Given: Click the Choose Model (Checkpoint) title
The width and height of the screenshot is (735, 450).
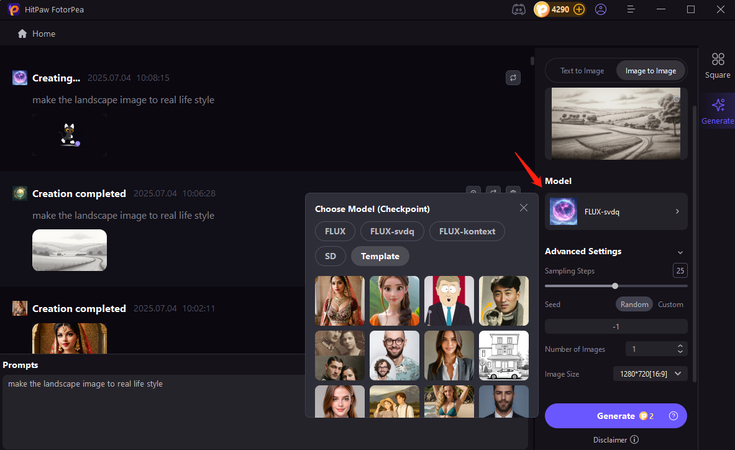Looking at the screenshot, I should click(372, 209).
